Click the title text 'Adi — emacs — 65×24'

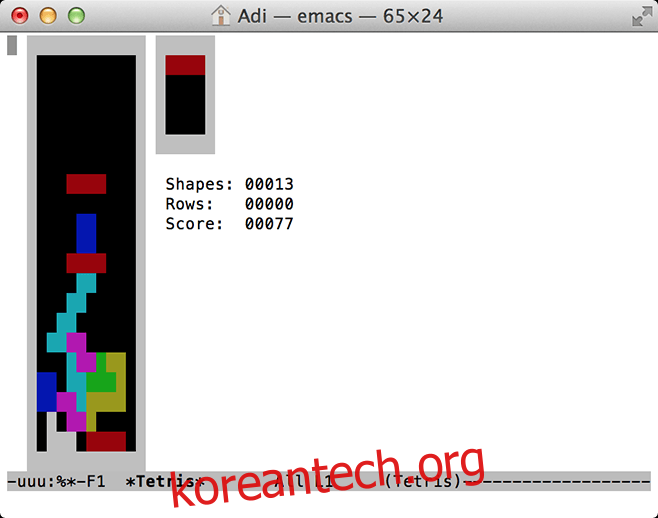click(x=340, y=16)
